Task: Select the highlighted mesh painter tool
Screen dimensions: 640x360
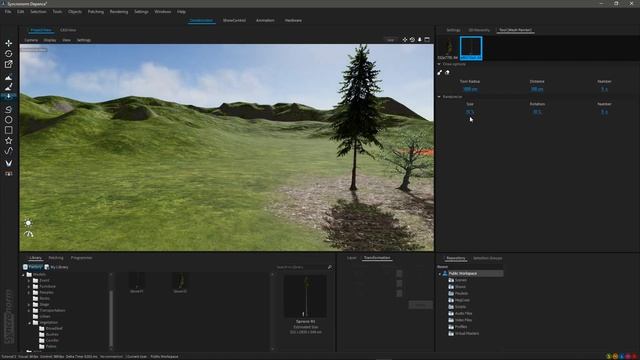Action: tap(9, 96)
